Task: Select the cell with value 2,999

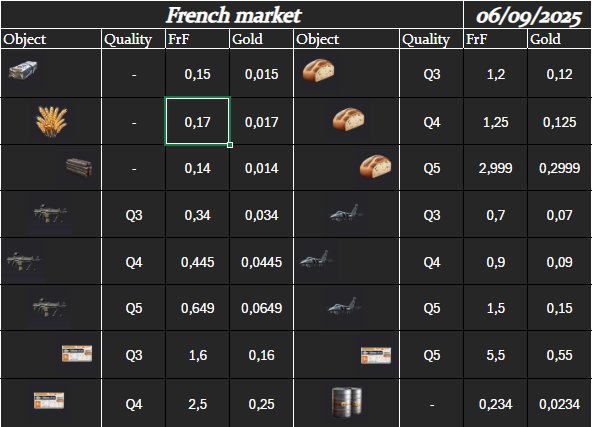Action: pyautogui.click(x=495, y=168)
